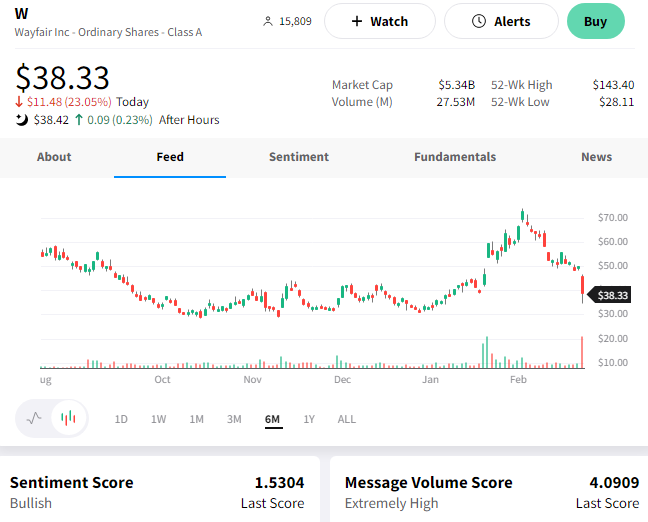Image resolution: width=648 pixels, height=522 pixels.
Task: Switch to line chart view icon
Action: (x=34, y=418)
